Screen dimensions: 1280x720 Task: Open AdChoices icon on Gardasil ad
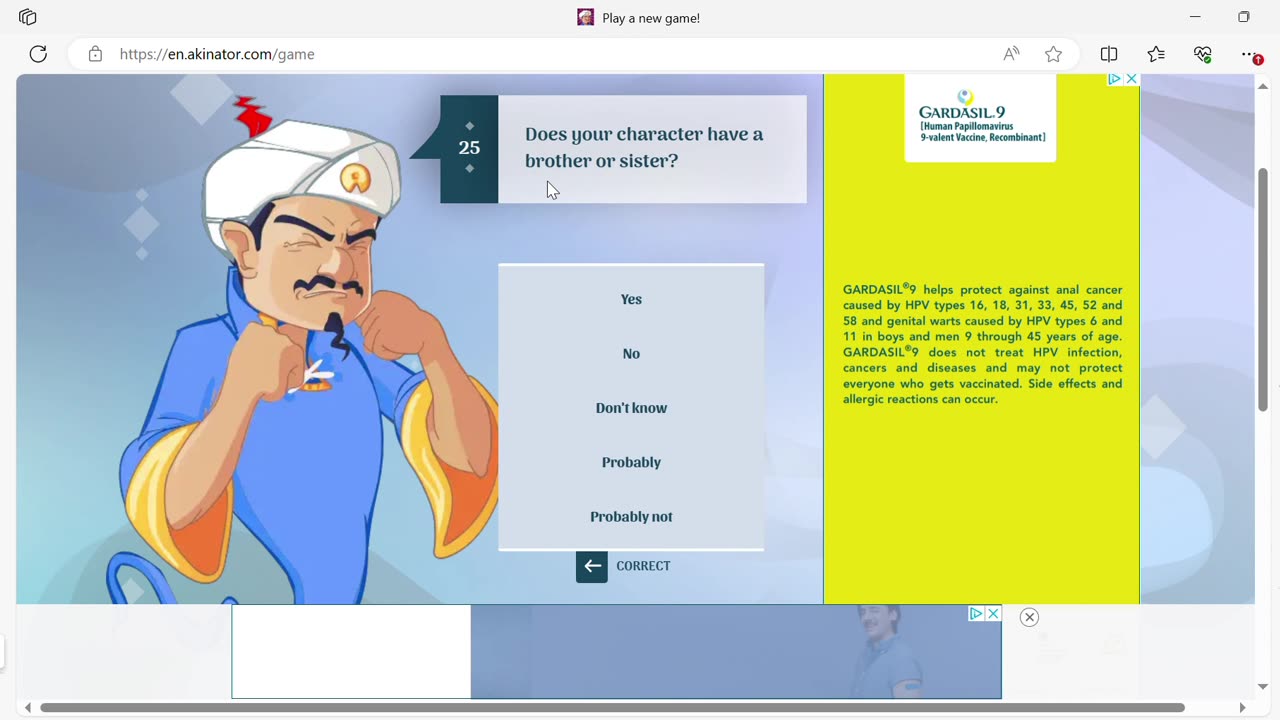1114,79
